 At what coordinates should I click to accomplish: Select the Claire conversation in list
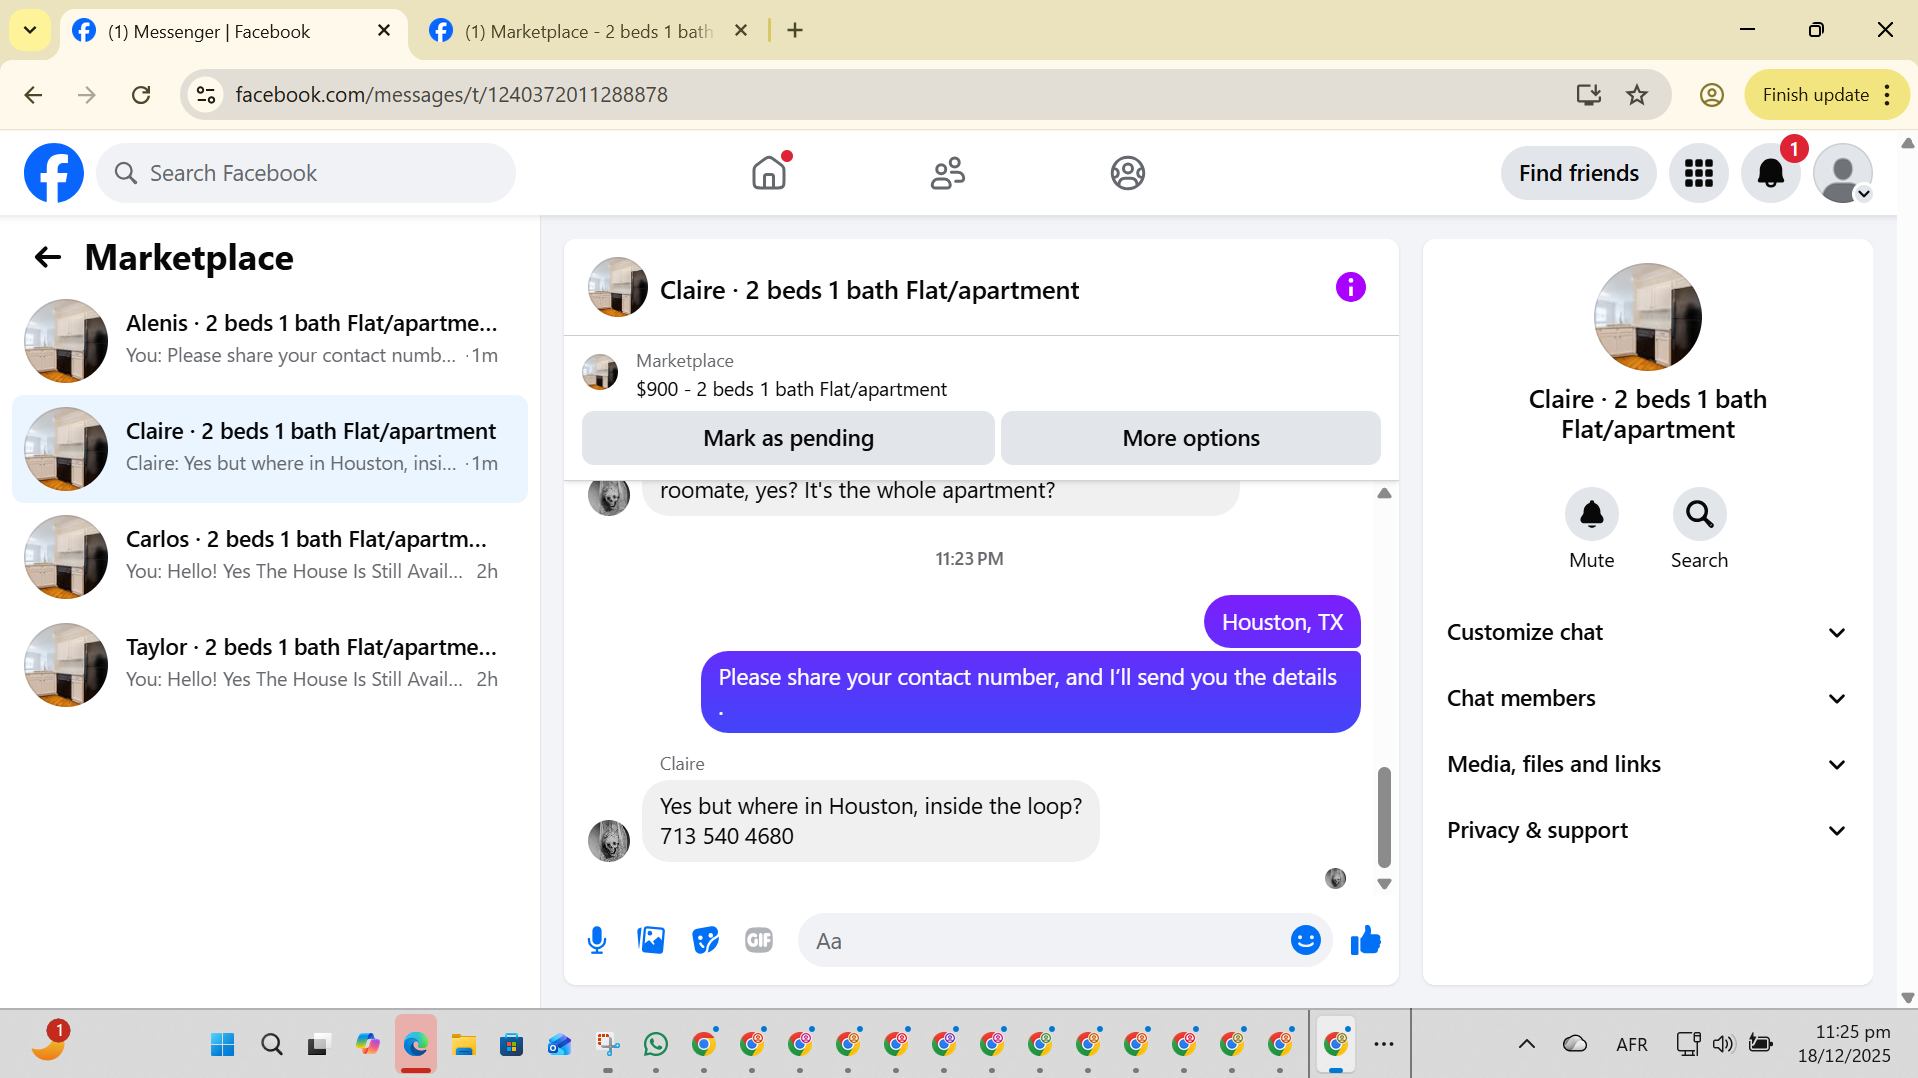tap(270, 449)
